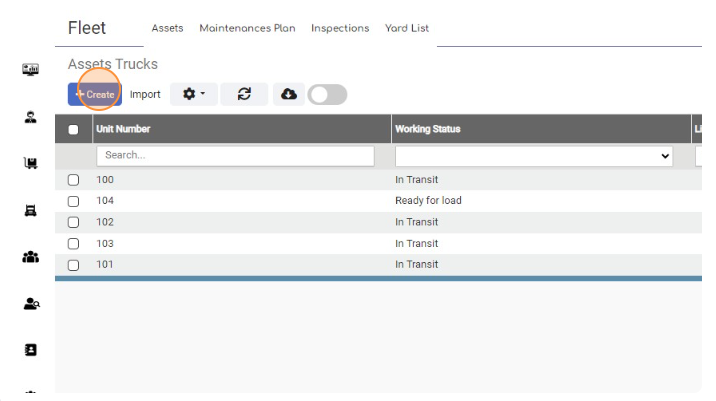Click the Fleet heading
The width and height of the screenshot is (716, 401).
point(87,28)
